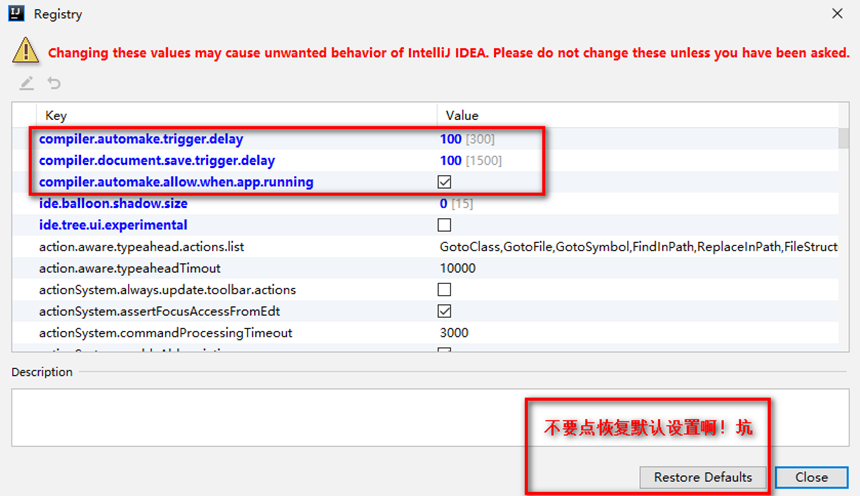860x496 pixels.
Task: Enable actionSystem.always.update.toolbar.actions checkbox
Action: click(x=445, y=290)
